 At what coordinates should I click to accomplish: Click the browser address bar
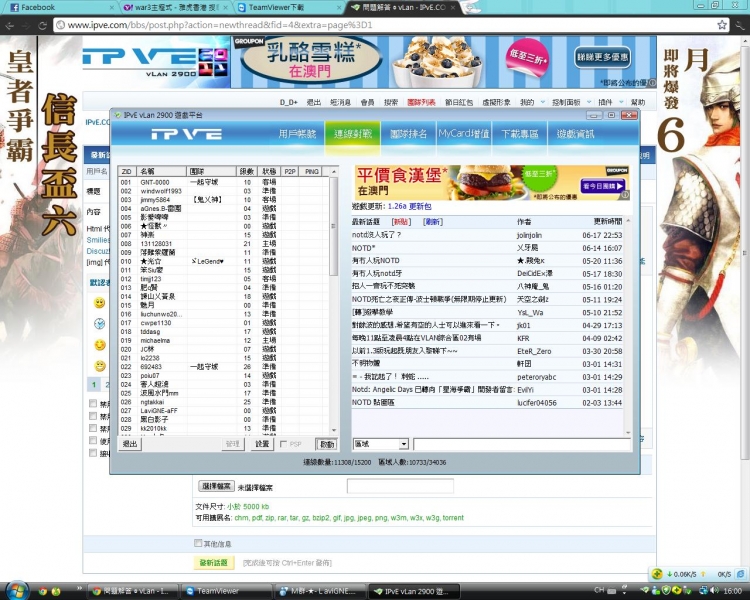(390, 25)
